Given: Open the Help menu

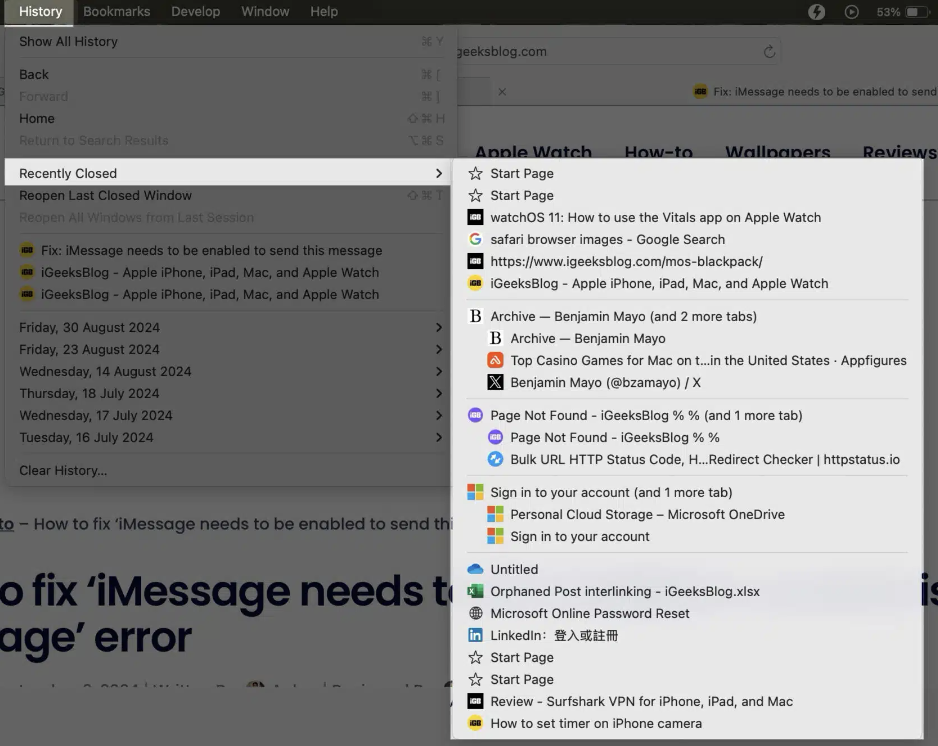Looking at the screenshot, I should [324, 12].
